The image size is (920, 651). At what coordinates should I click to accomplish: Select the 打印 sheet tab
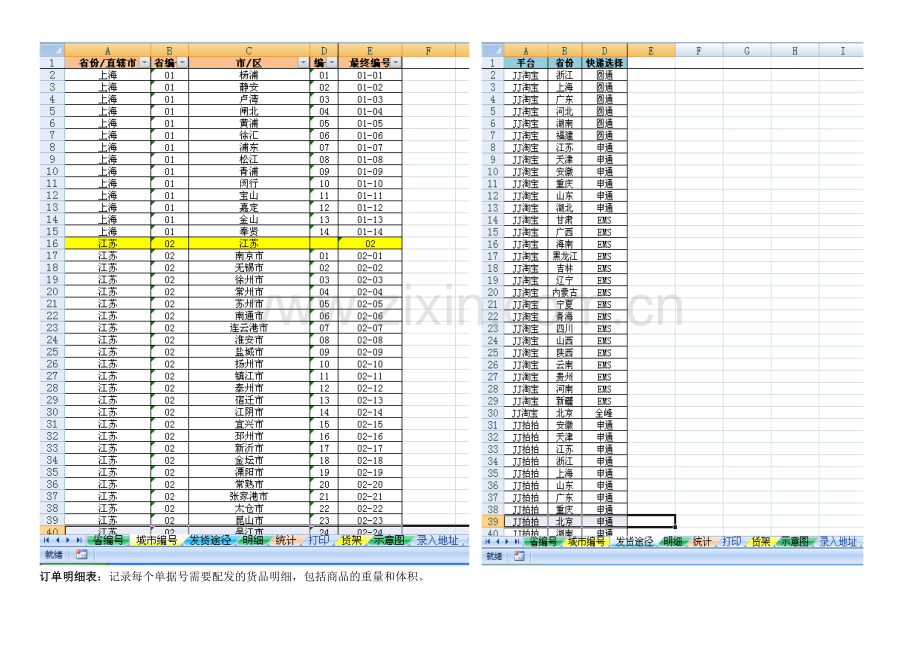point(319,541)
